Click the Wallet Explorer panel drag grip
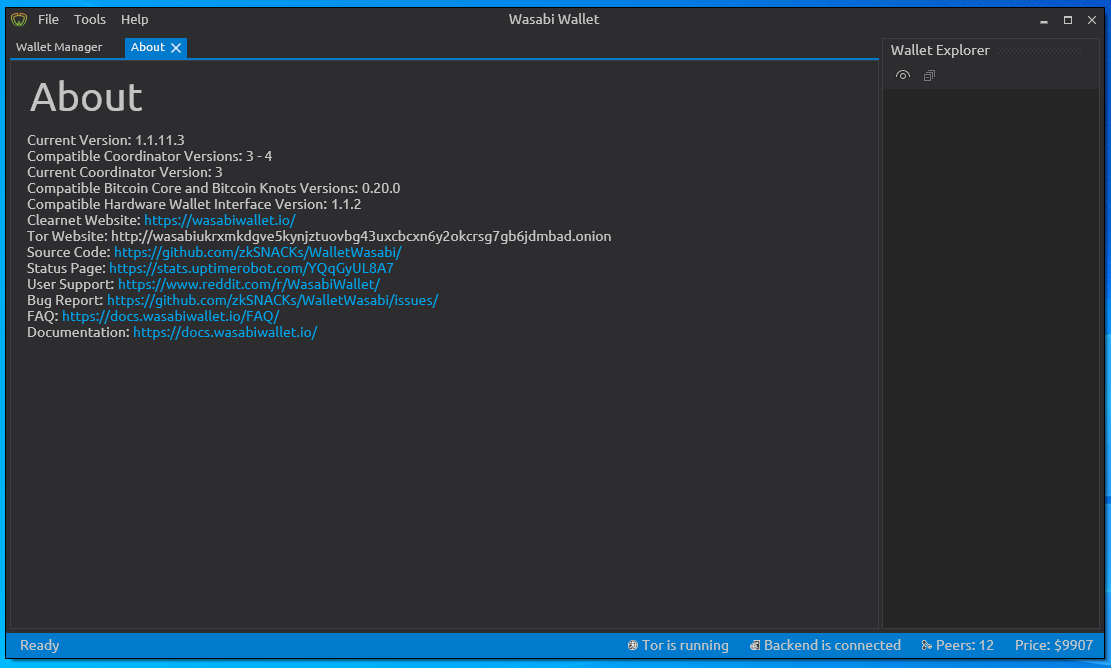The width and height of the screenshot is (1111, 668). [x=1039, y=50]
